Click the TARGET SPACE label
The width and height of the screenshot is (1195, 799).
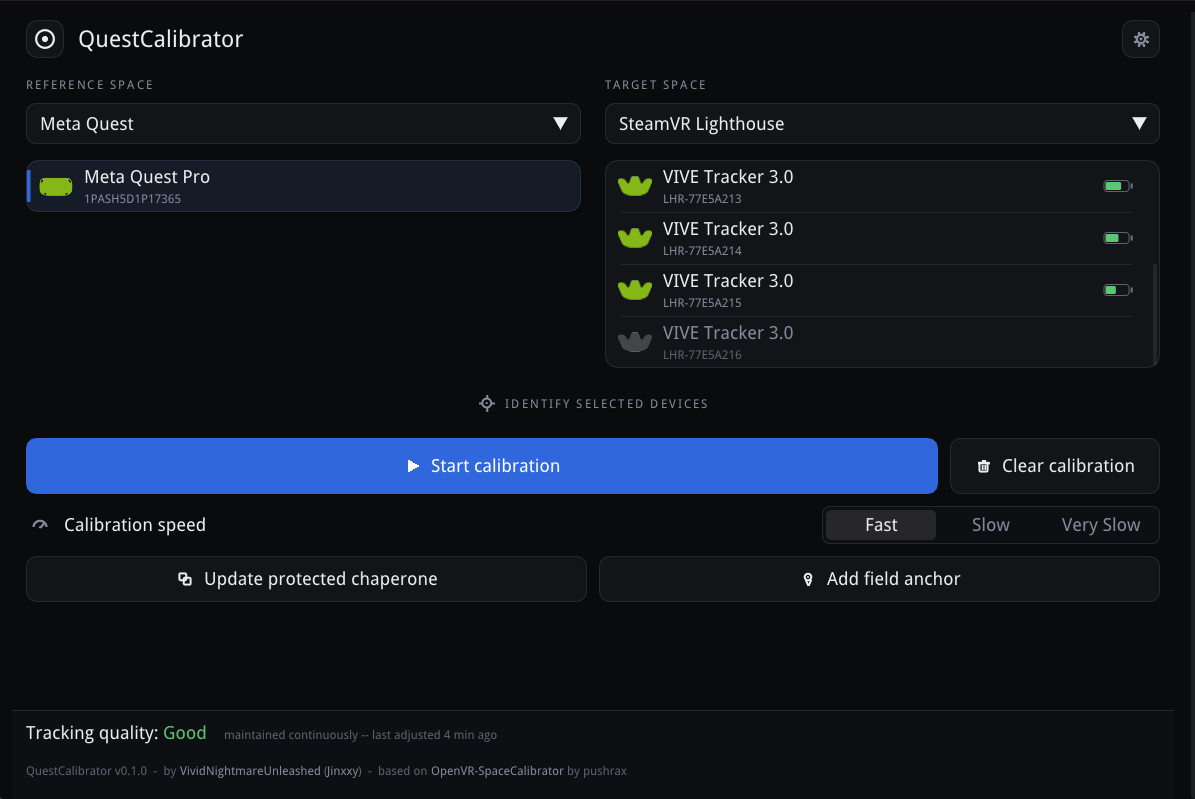(x=655, y=85)
